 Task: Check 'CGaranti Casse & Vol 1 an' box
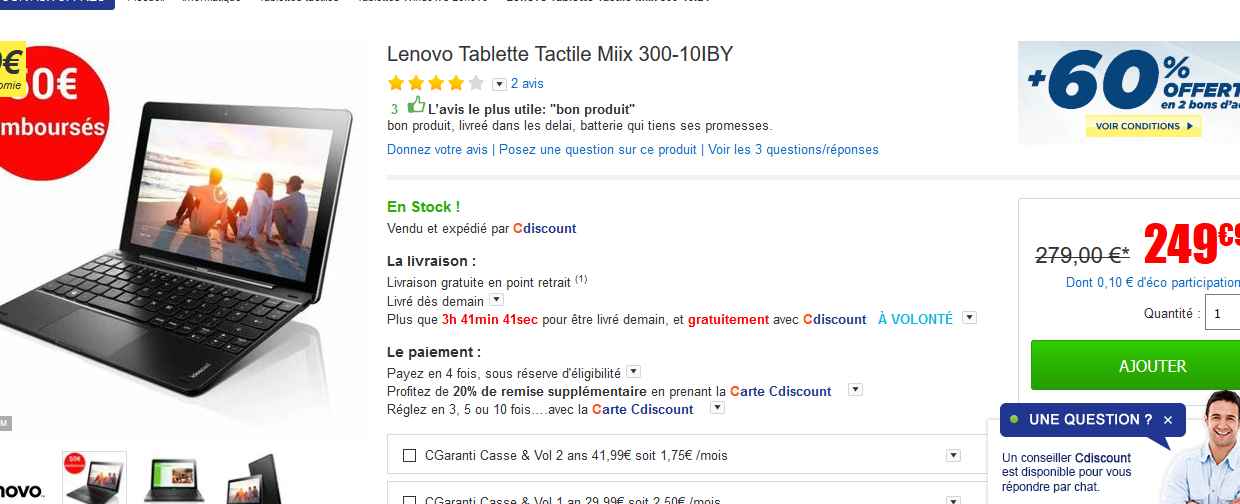coord(409,499)
